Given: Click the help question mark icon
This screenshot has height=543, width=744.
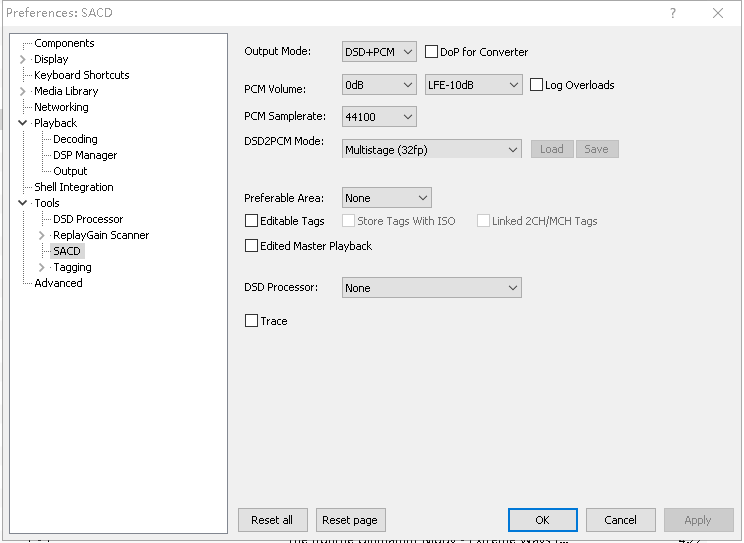Looking at the screenshot, I should click(x=672, y=13).
